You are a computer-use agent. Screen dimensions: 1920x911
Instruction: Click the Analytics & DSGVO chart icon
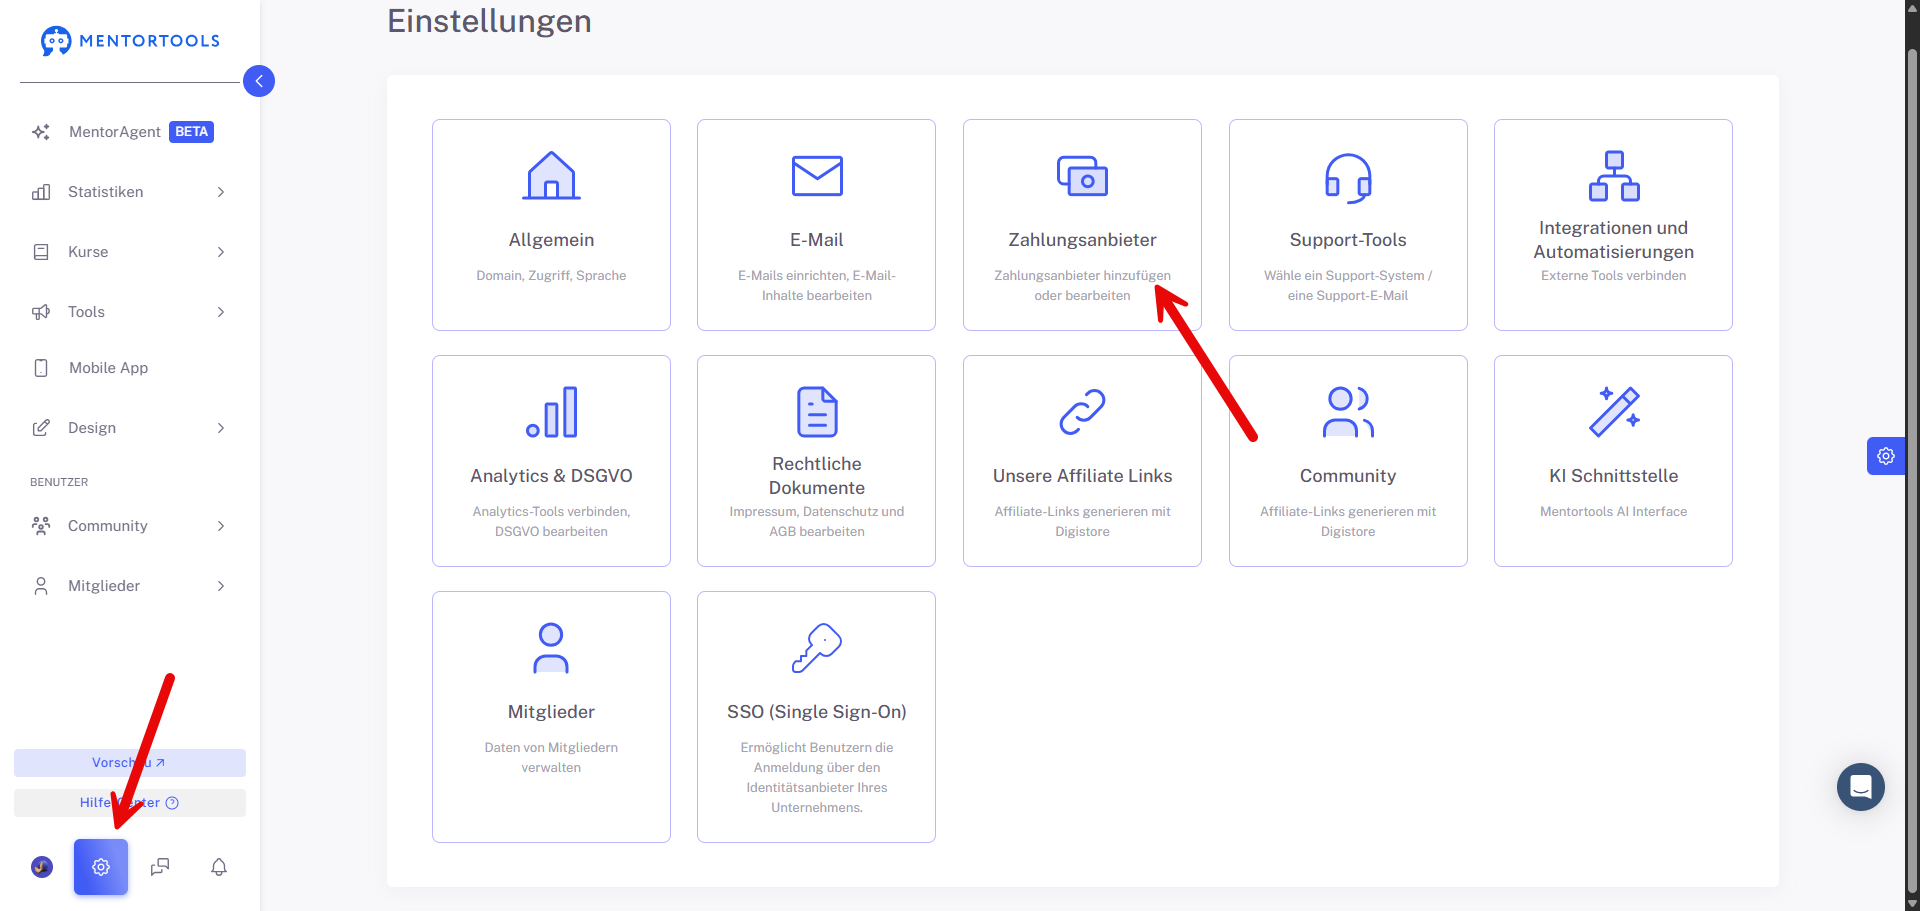[552, 412]
